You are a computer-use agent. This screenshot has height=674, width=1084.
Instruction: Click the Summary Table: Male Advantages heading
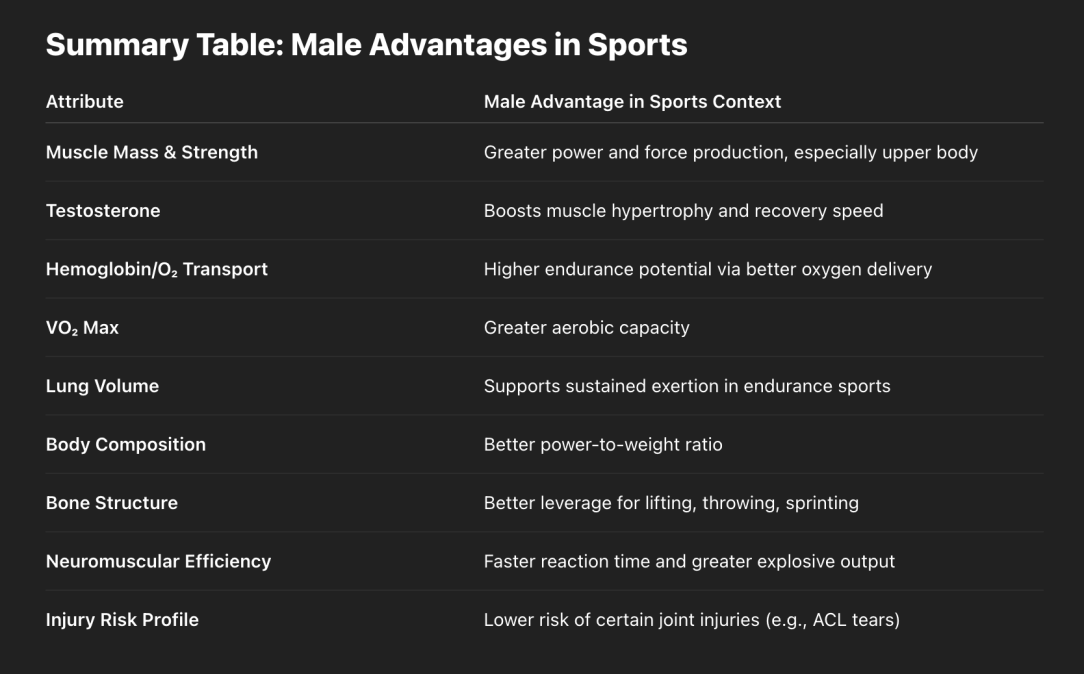coord(366,45)
